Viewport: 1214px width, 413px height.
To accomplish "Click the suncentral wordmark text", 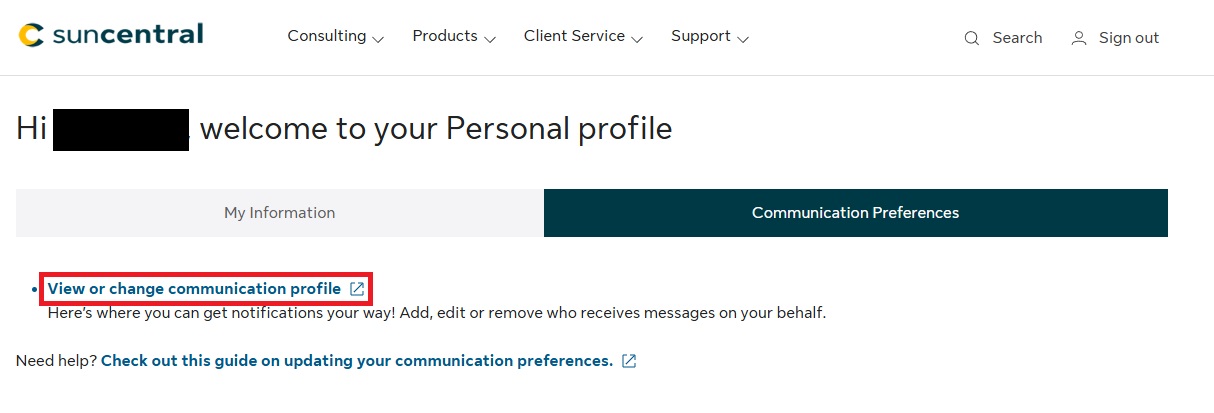I will coord(126,35).
